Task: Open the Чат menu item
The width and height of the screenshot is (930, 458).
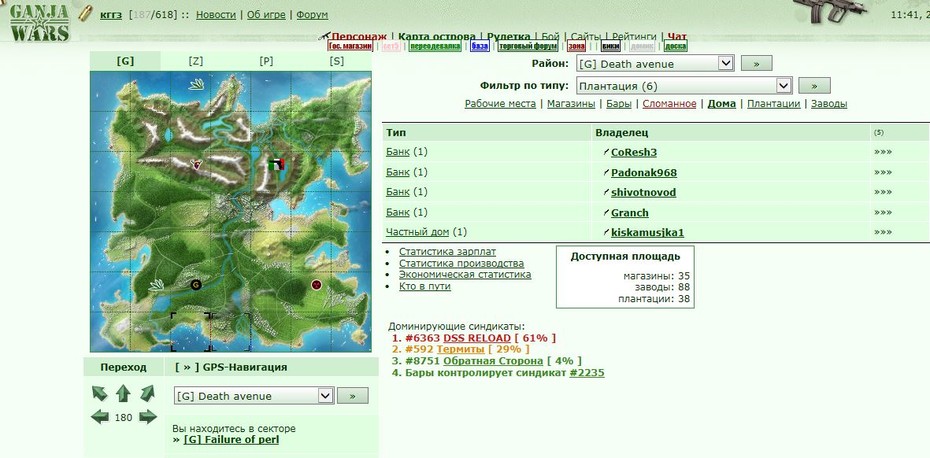Action: point(677,36)
